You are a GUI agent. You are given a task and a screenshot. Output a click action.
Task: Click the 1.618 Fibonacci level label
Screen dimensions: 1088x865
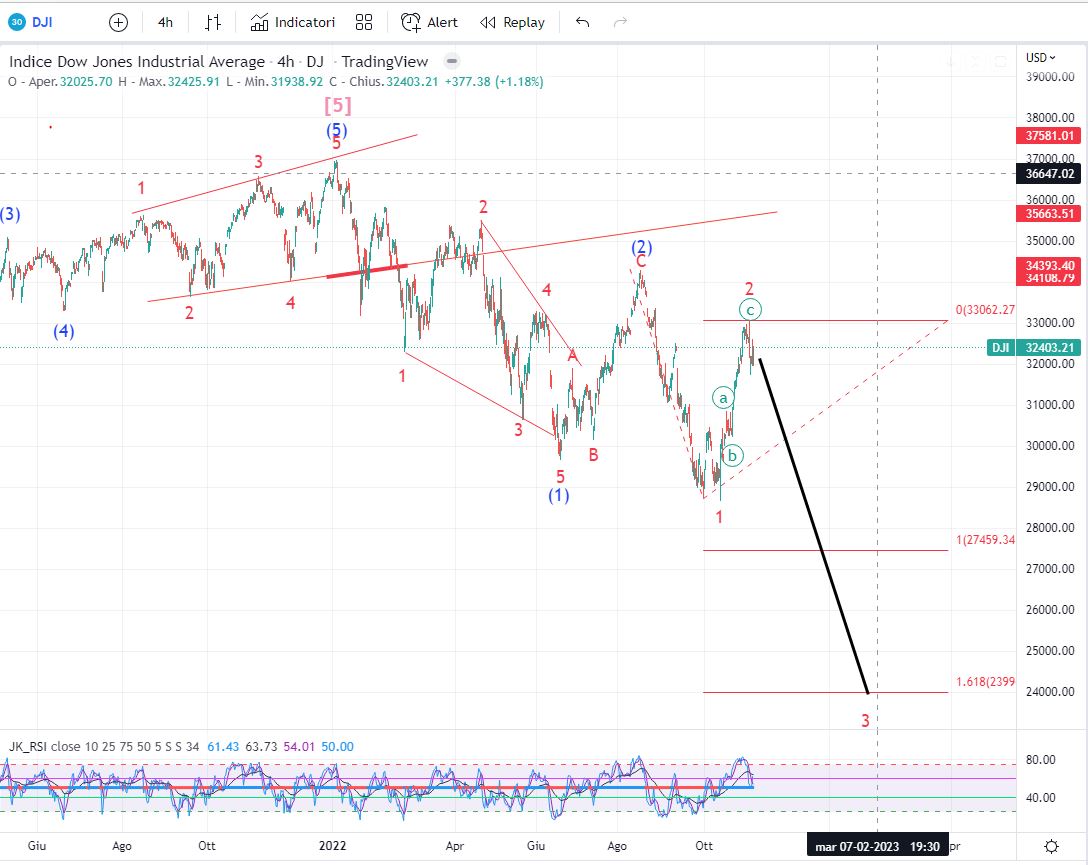(985, 682)
